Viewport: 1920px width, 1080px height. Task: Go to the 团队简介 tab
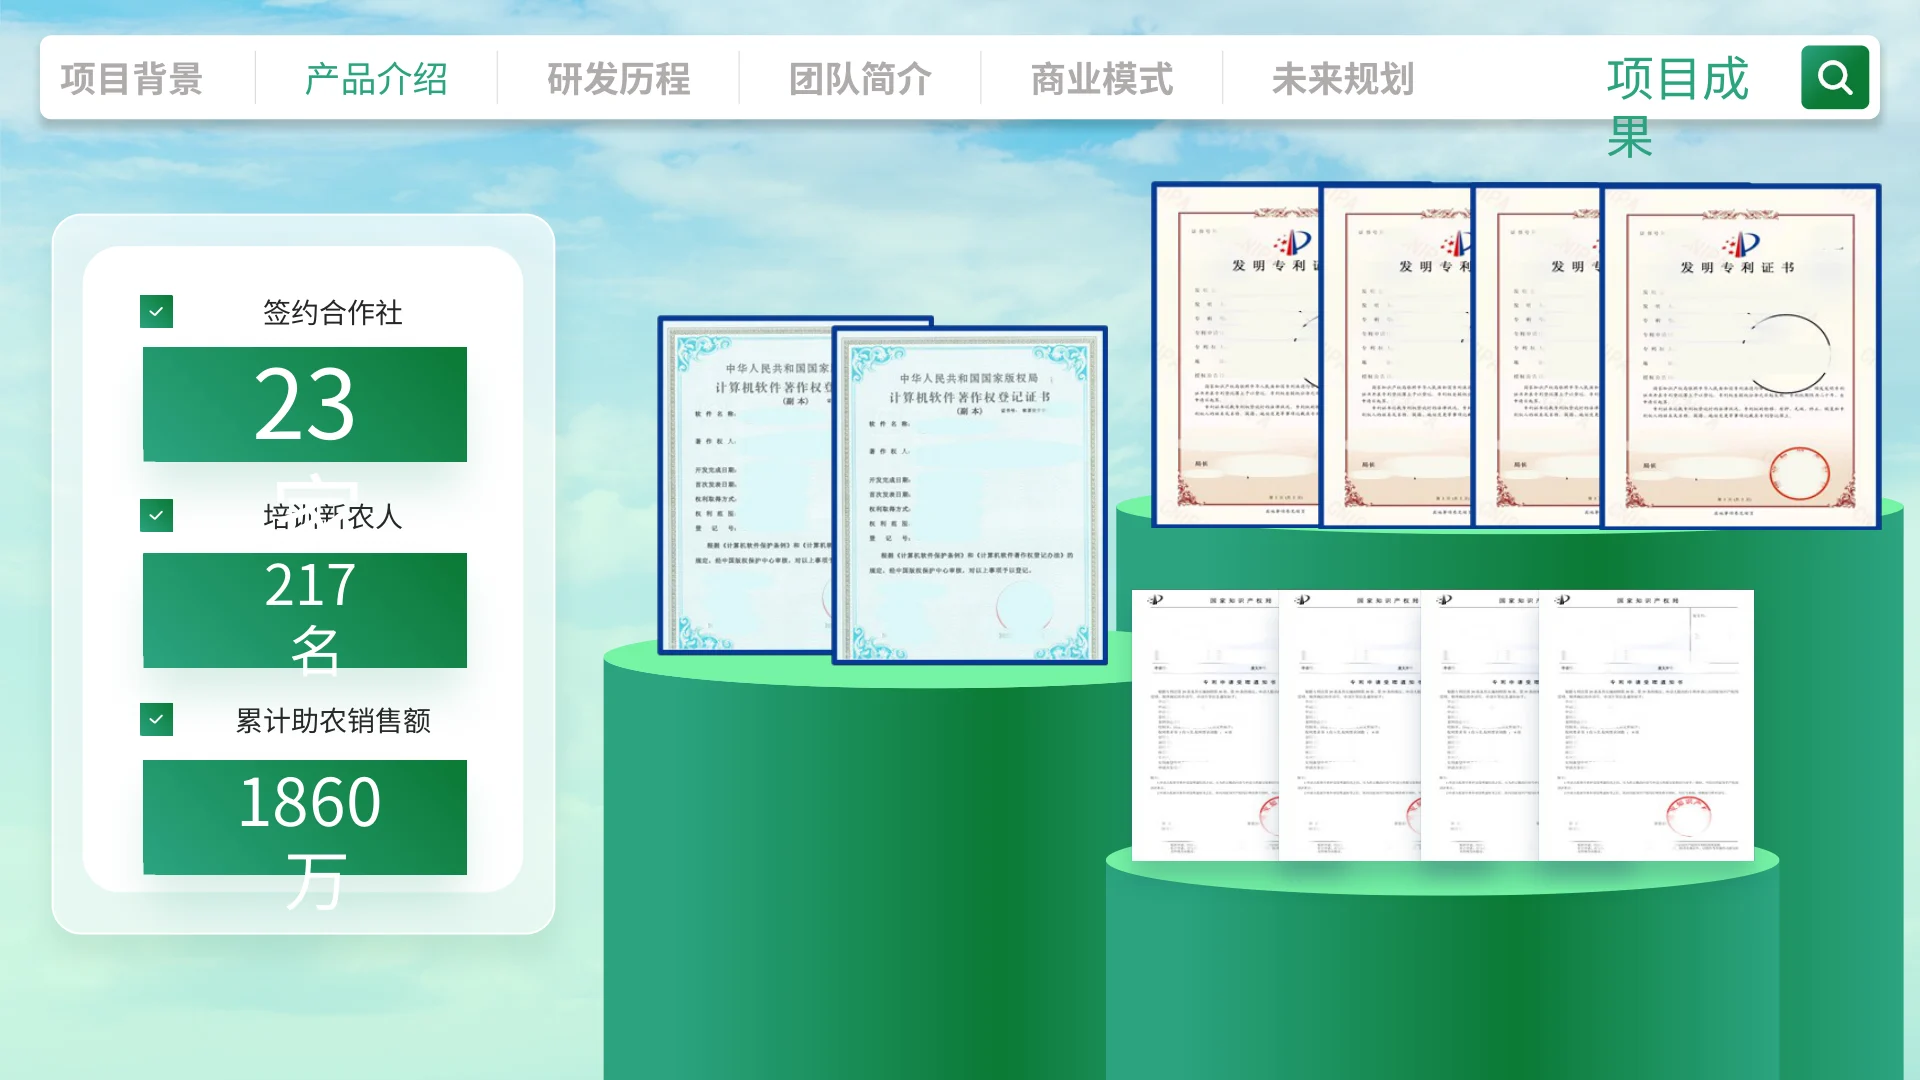click(860, 79)
